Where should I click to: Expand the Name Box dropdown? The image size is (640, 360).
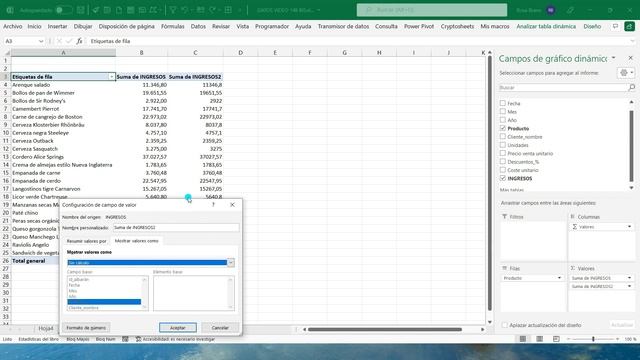pyautogui.click(x=41, y=41)
